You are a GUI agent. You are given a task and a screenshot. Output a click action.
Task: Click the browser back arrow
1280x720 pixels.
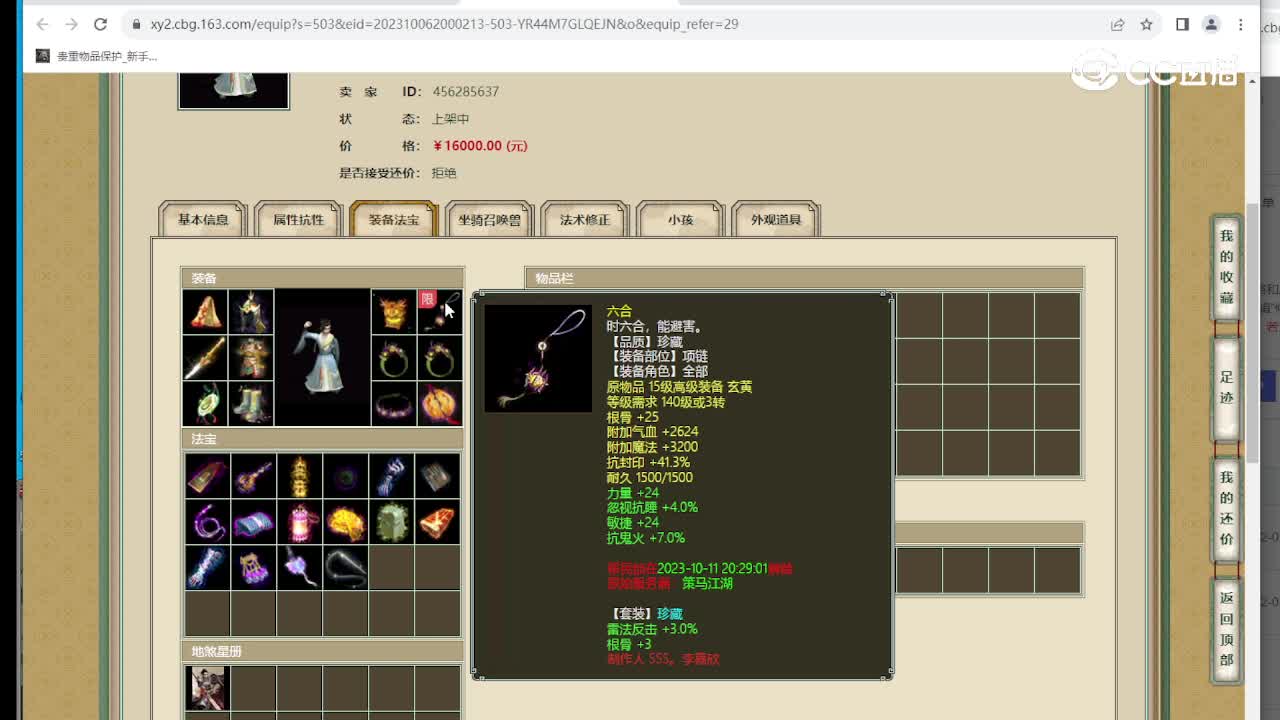(x=42, y=24)
